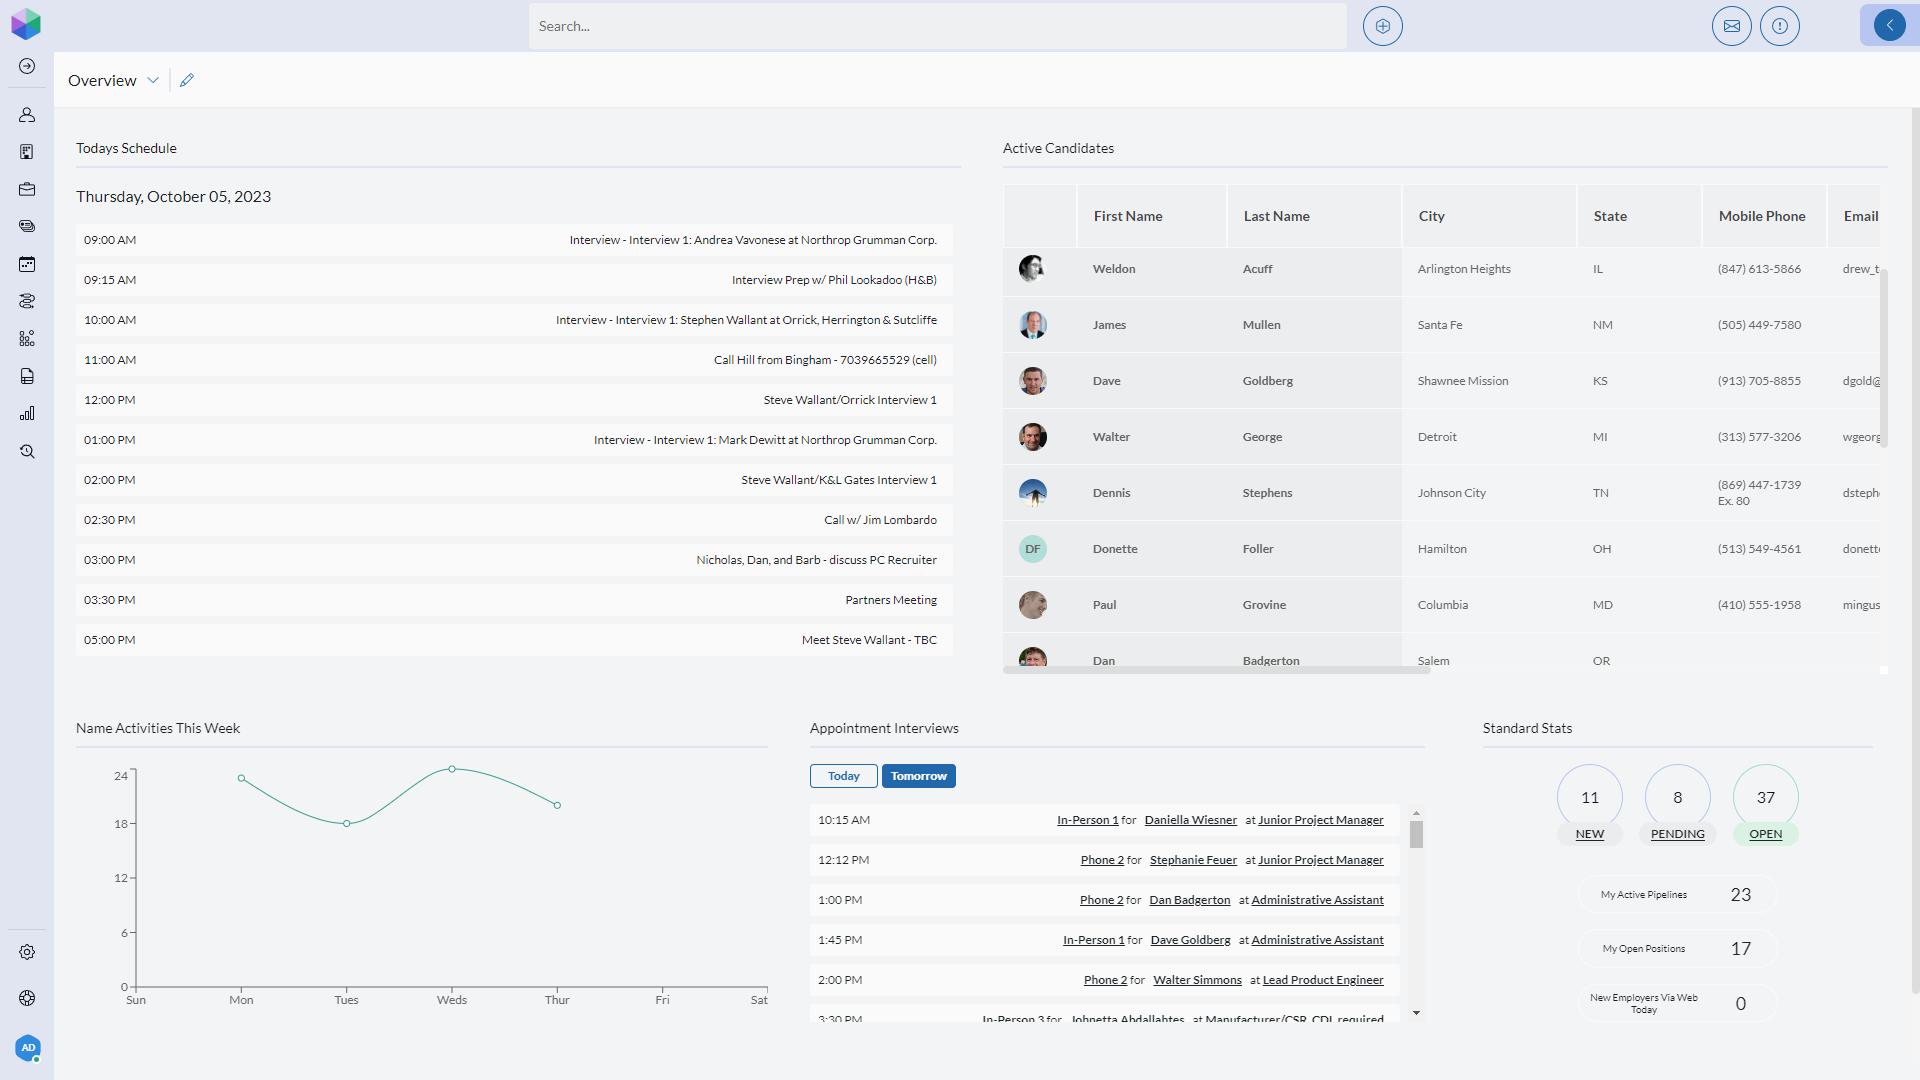Click the Search input field

pyautogui.click(x=937, y=26)
